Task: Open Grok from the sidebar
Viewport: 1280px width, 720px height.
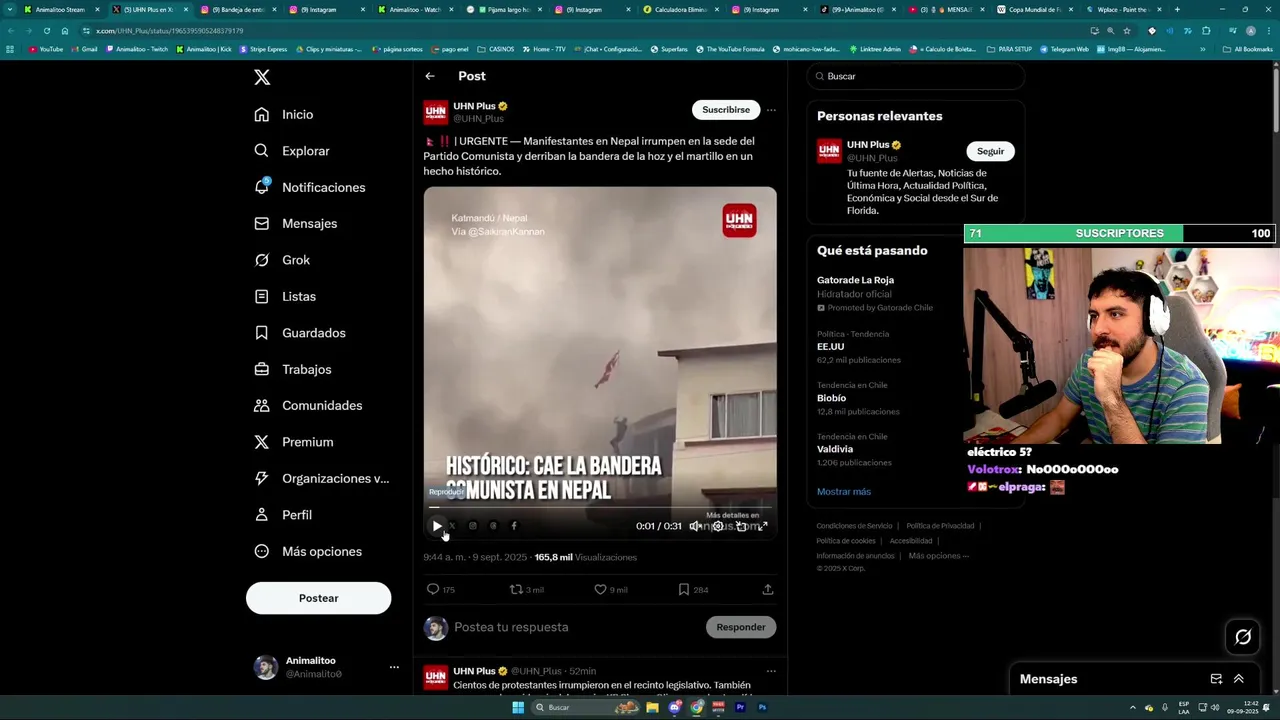Action: [x=282, y=260]
